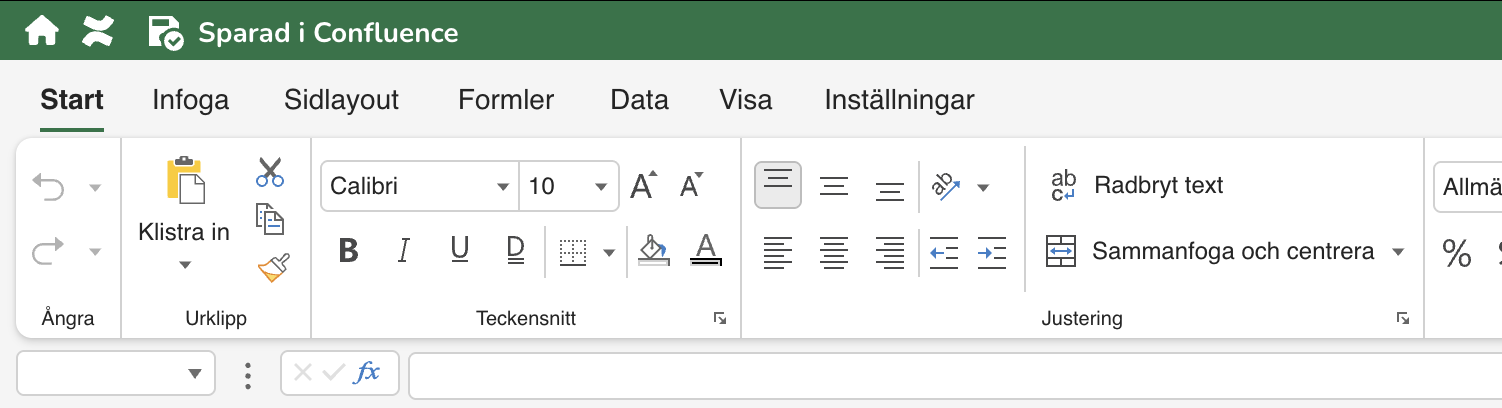Click the increase font size icon
1502x408 pixels.
click(643, 186)
